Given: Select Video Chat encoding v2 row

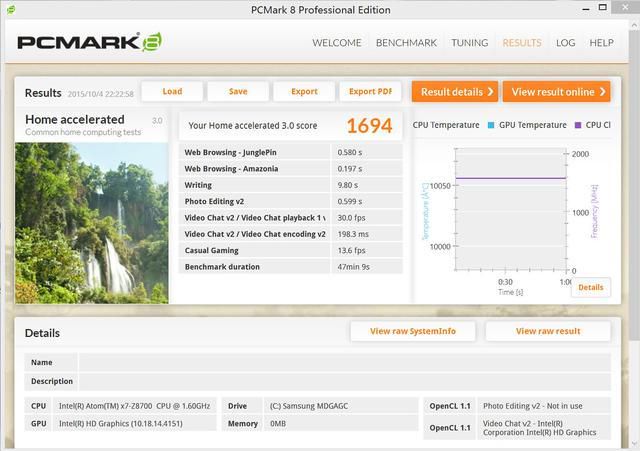Looking at the screenshot, I should pyautogui.click(x=291, y=234).
